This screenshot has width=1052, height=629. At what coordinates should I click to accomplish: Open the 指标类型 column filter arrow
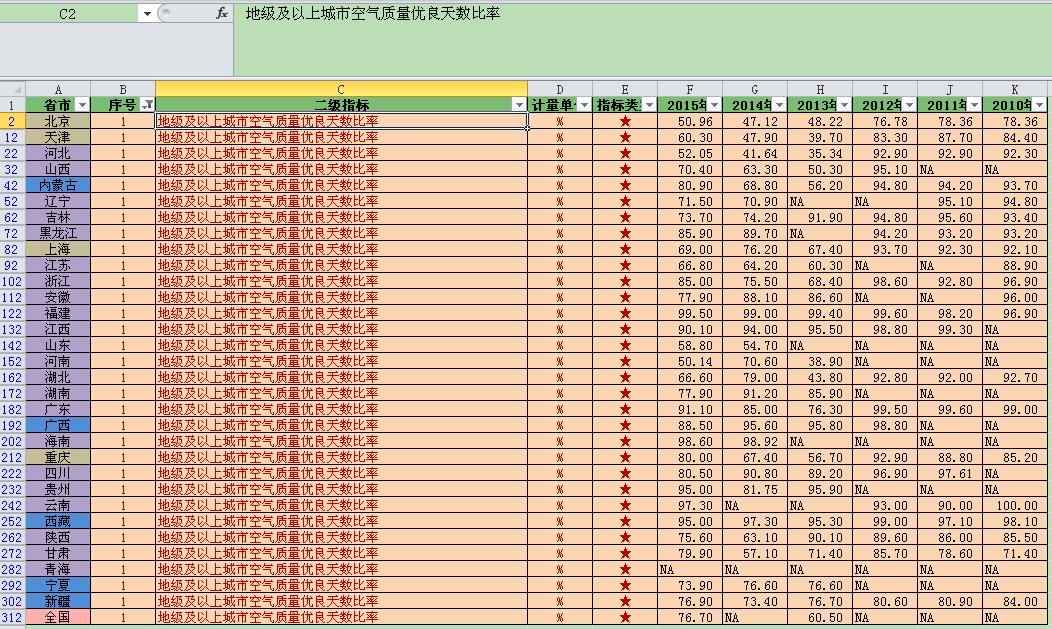pos(649,105)
